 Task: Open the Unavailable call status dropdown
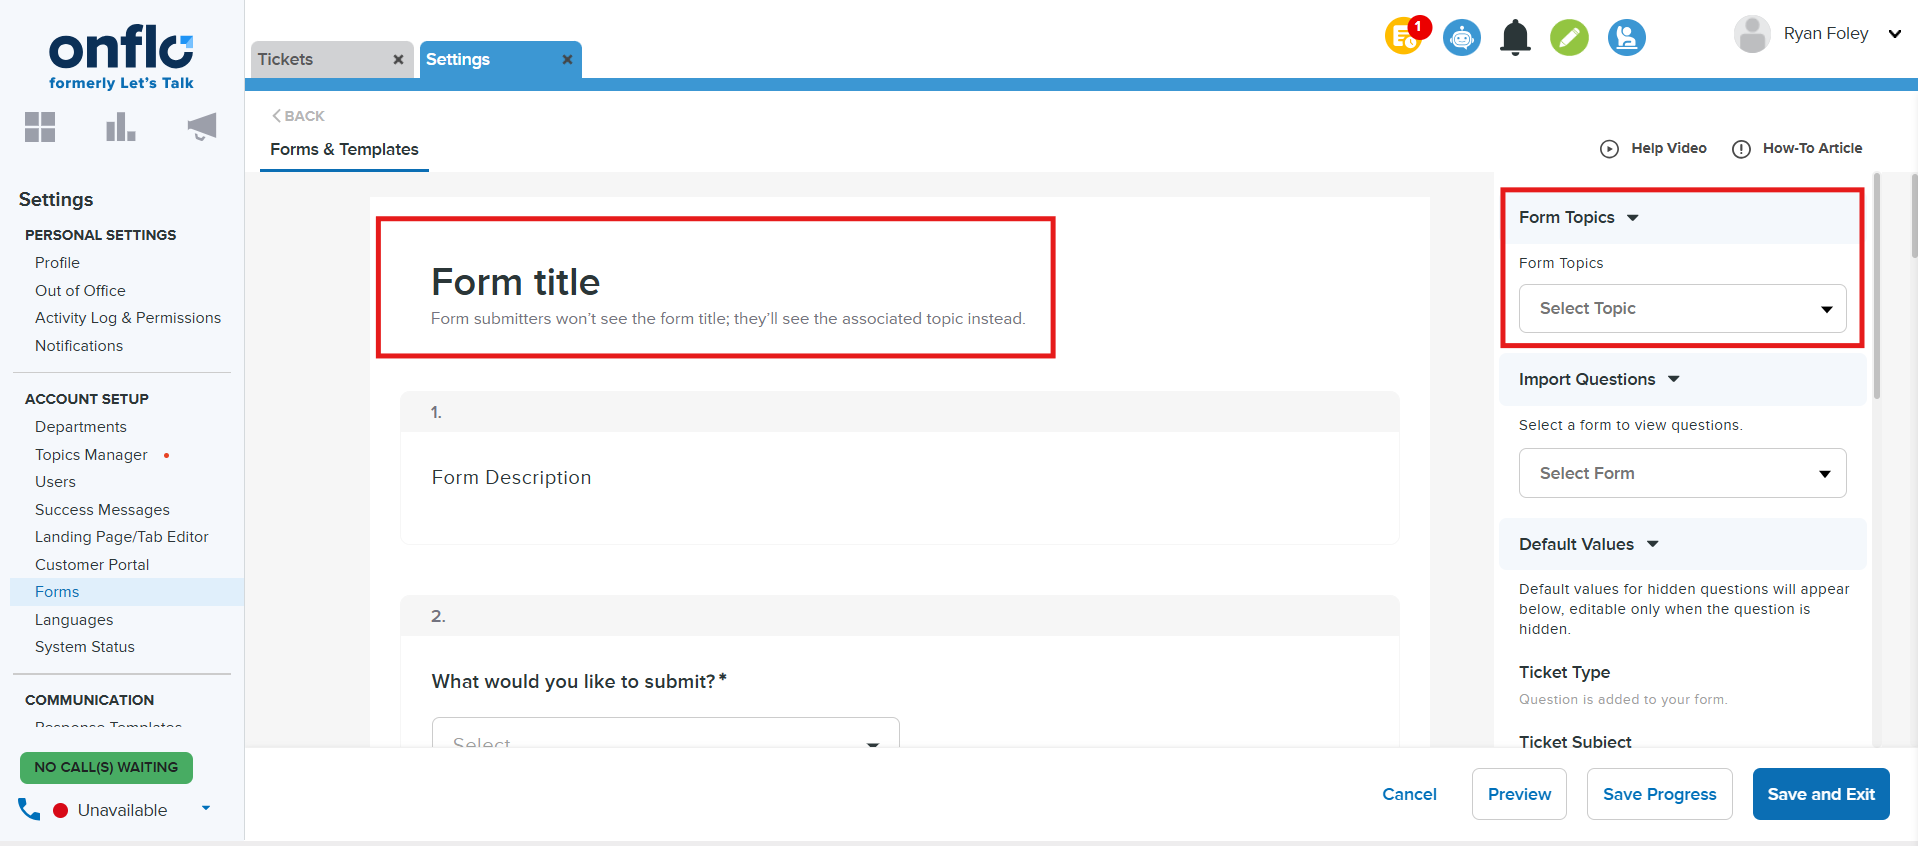(206, 809)
